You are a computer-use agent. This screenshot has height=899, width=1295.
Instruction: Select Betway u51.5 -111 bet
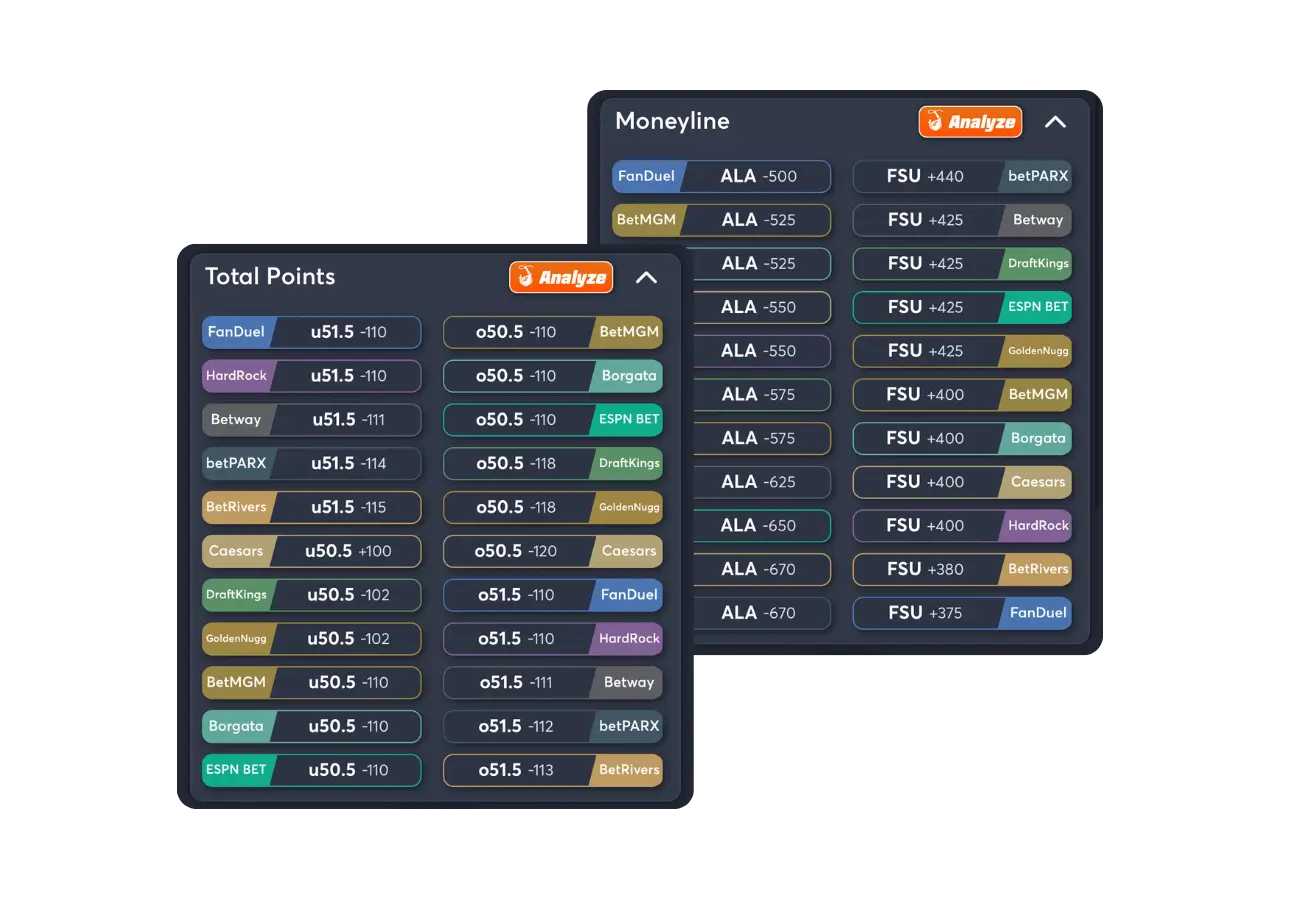pos(312,420)
